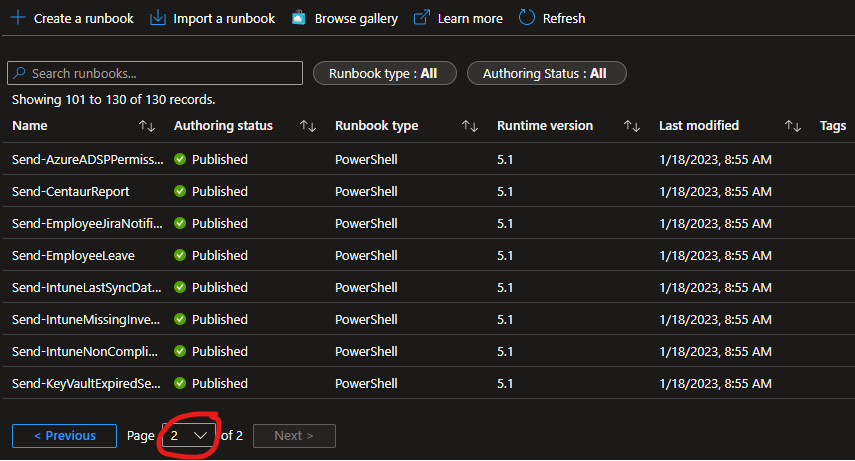
Task: Open runbook Send-KeyVaultExpiredSe...
Action: pyautogui.click(x=86, y=384)
